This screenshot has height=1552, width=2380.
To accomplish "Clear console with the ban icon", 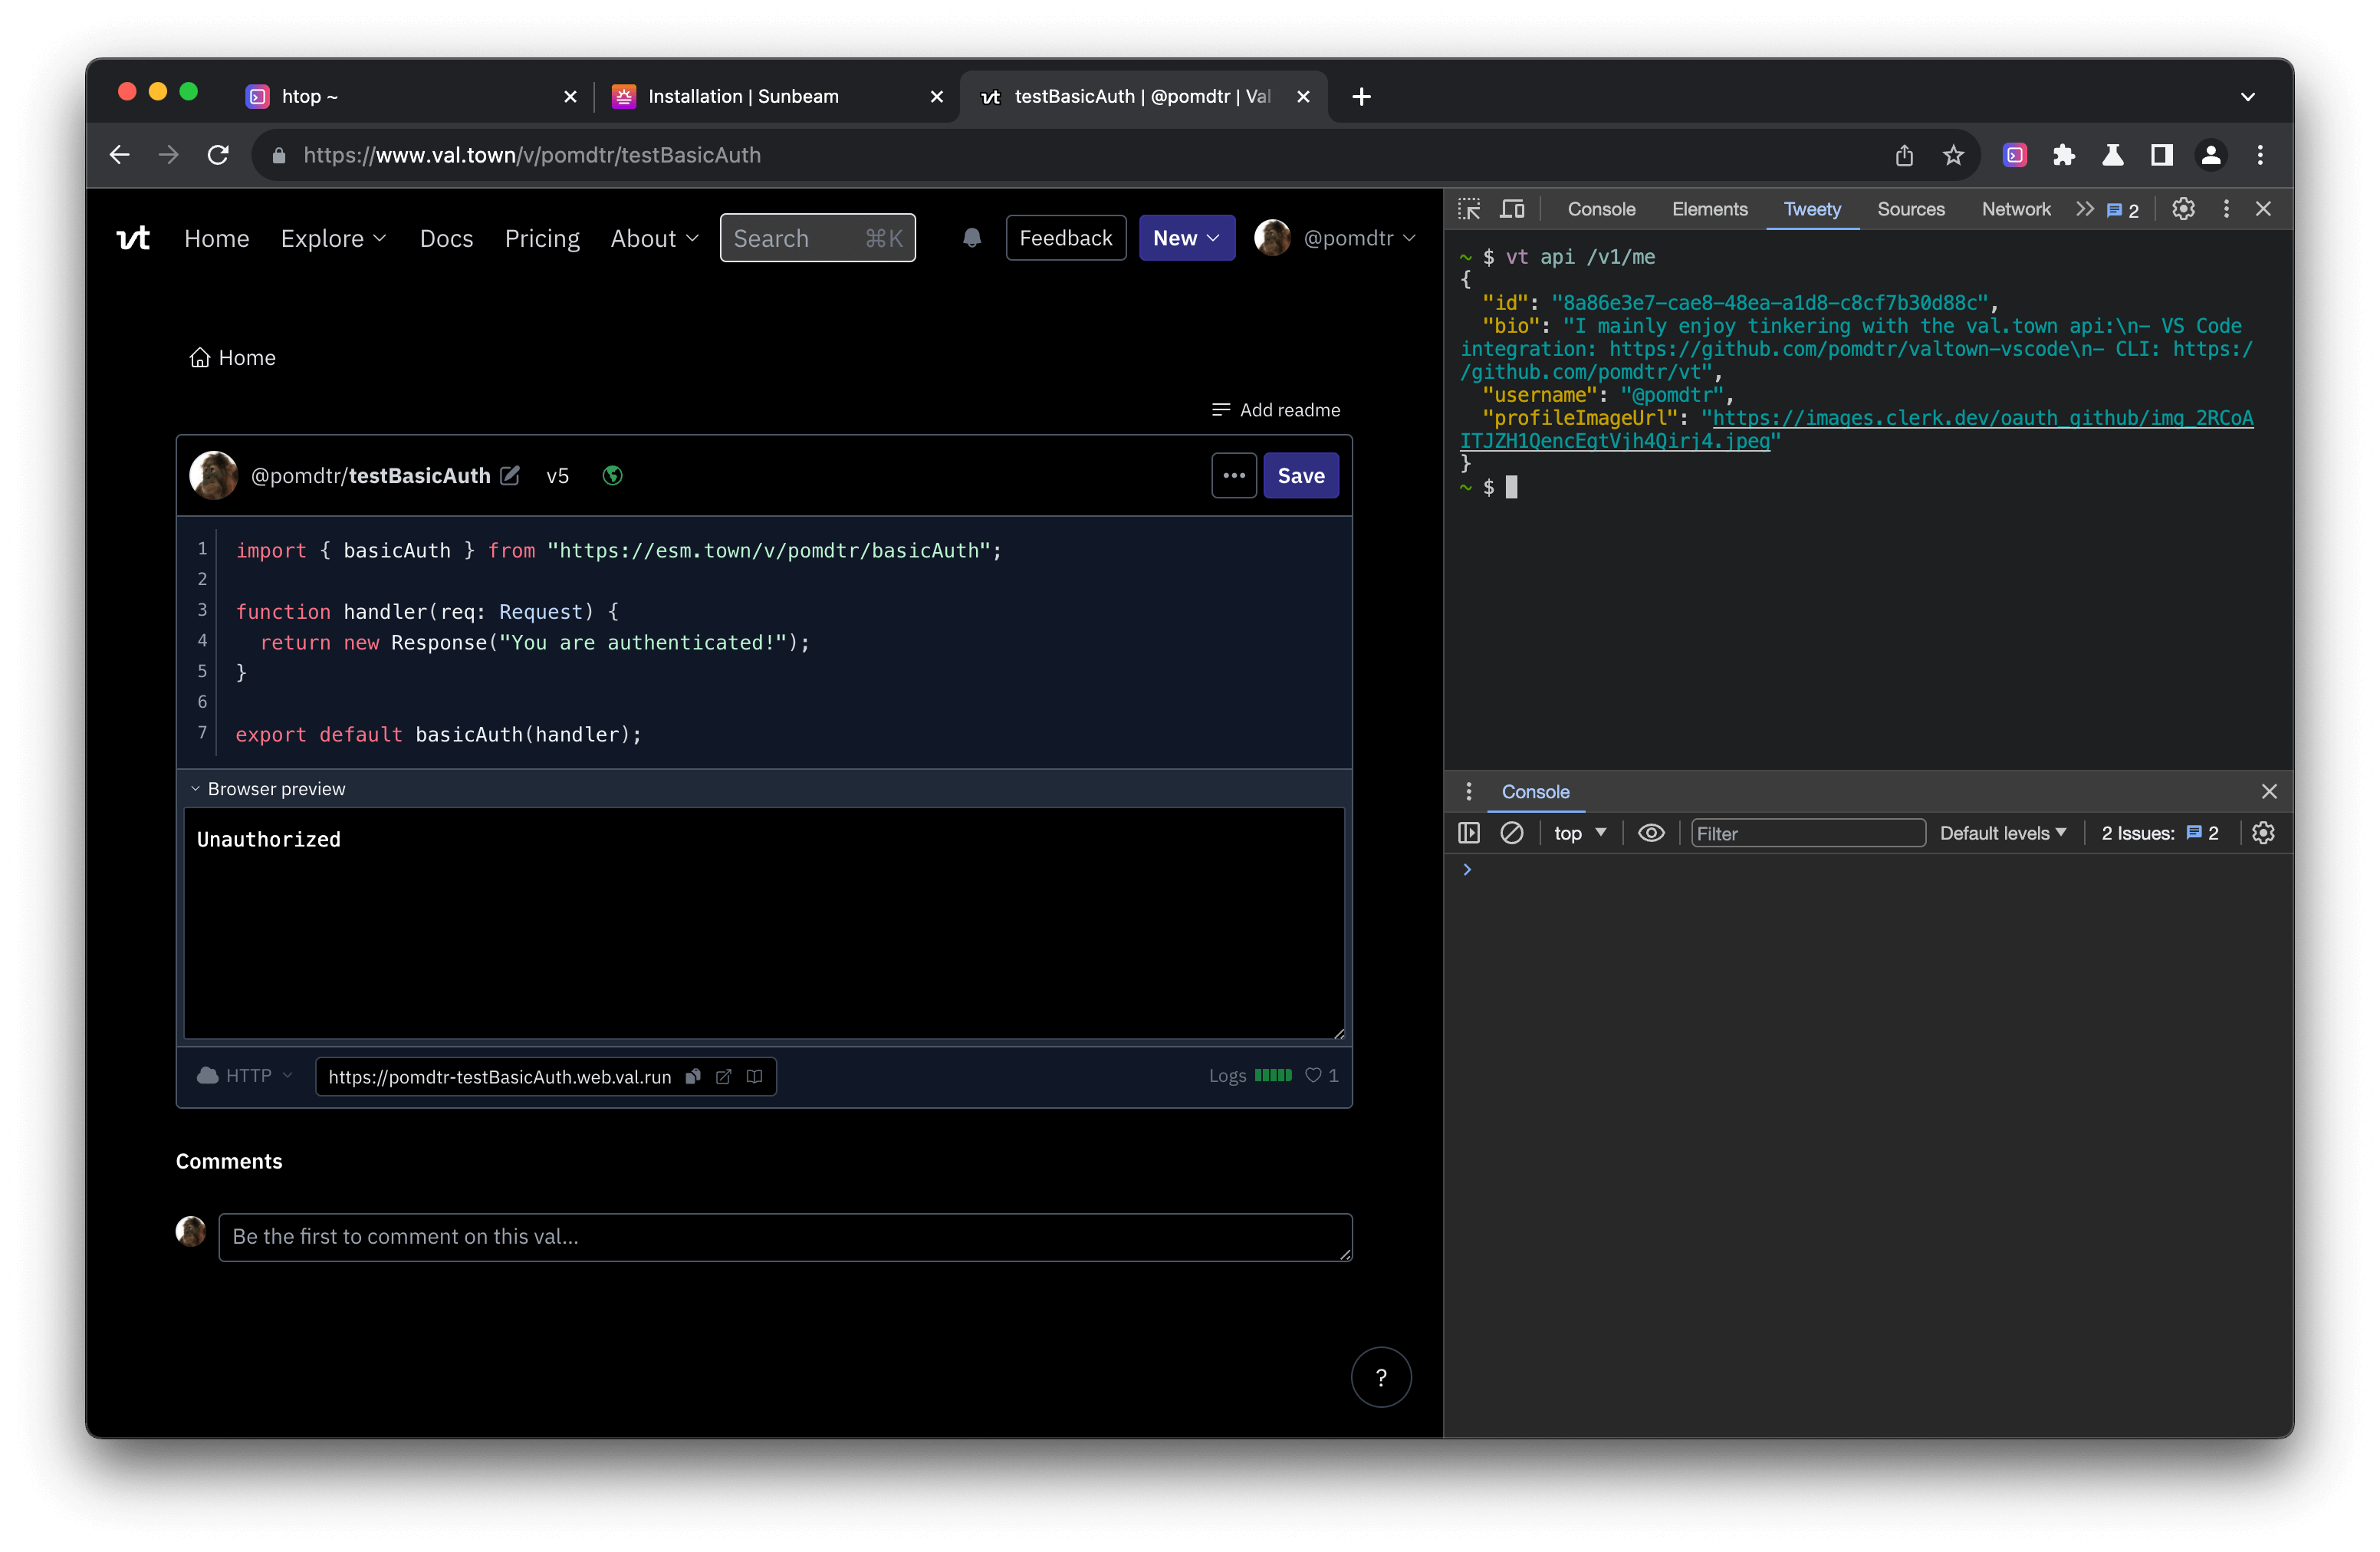I will (x=1511, y=833).
